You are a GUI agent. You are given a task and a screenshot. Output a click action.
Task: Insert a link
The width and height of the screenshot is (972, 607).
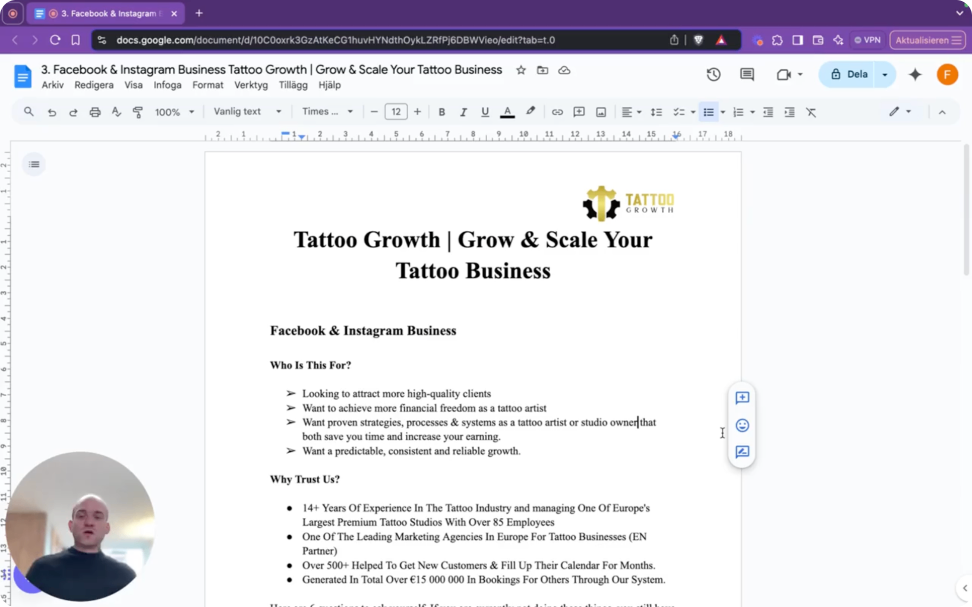[557, 112]
